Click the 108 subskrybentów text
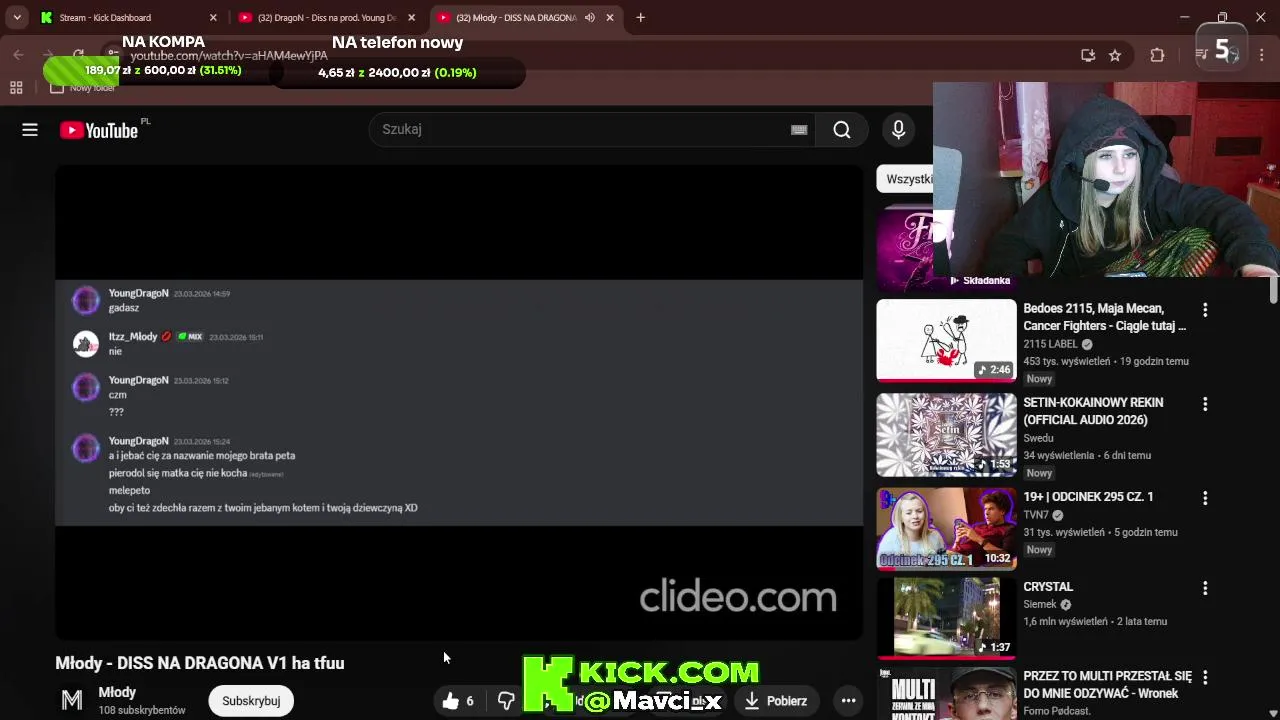 coord(142,710)
